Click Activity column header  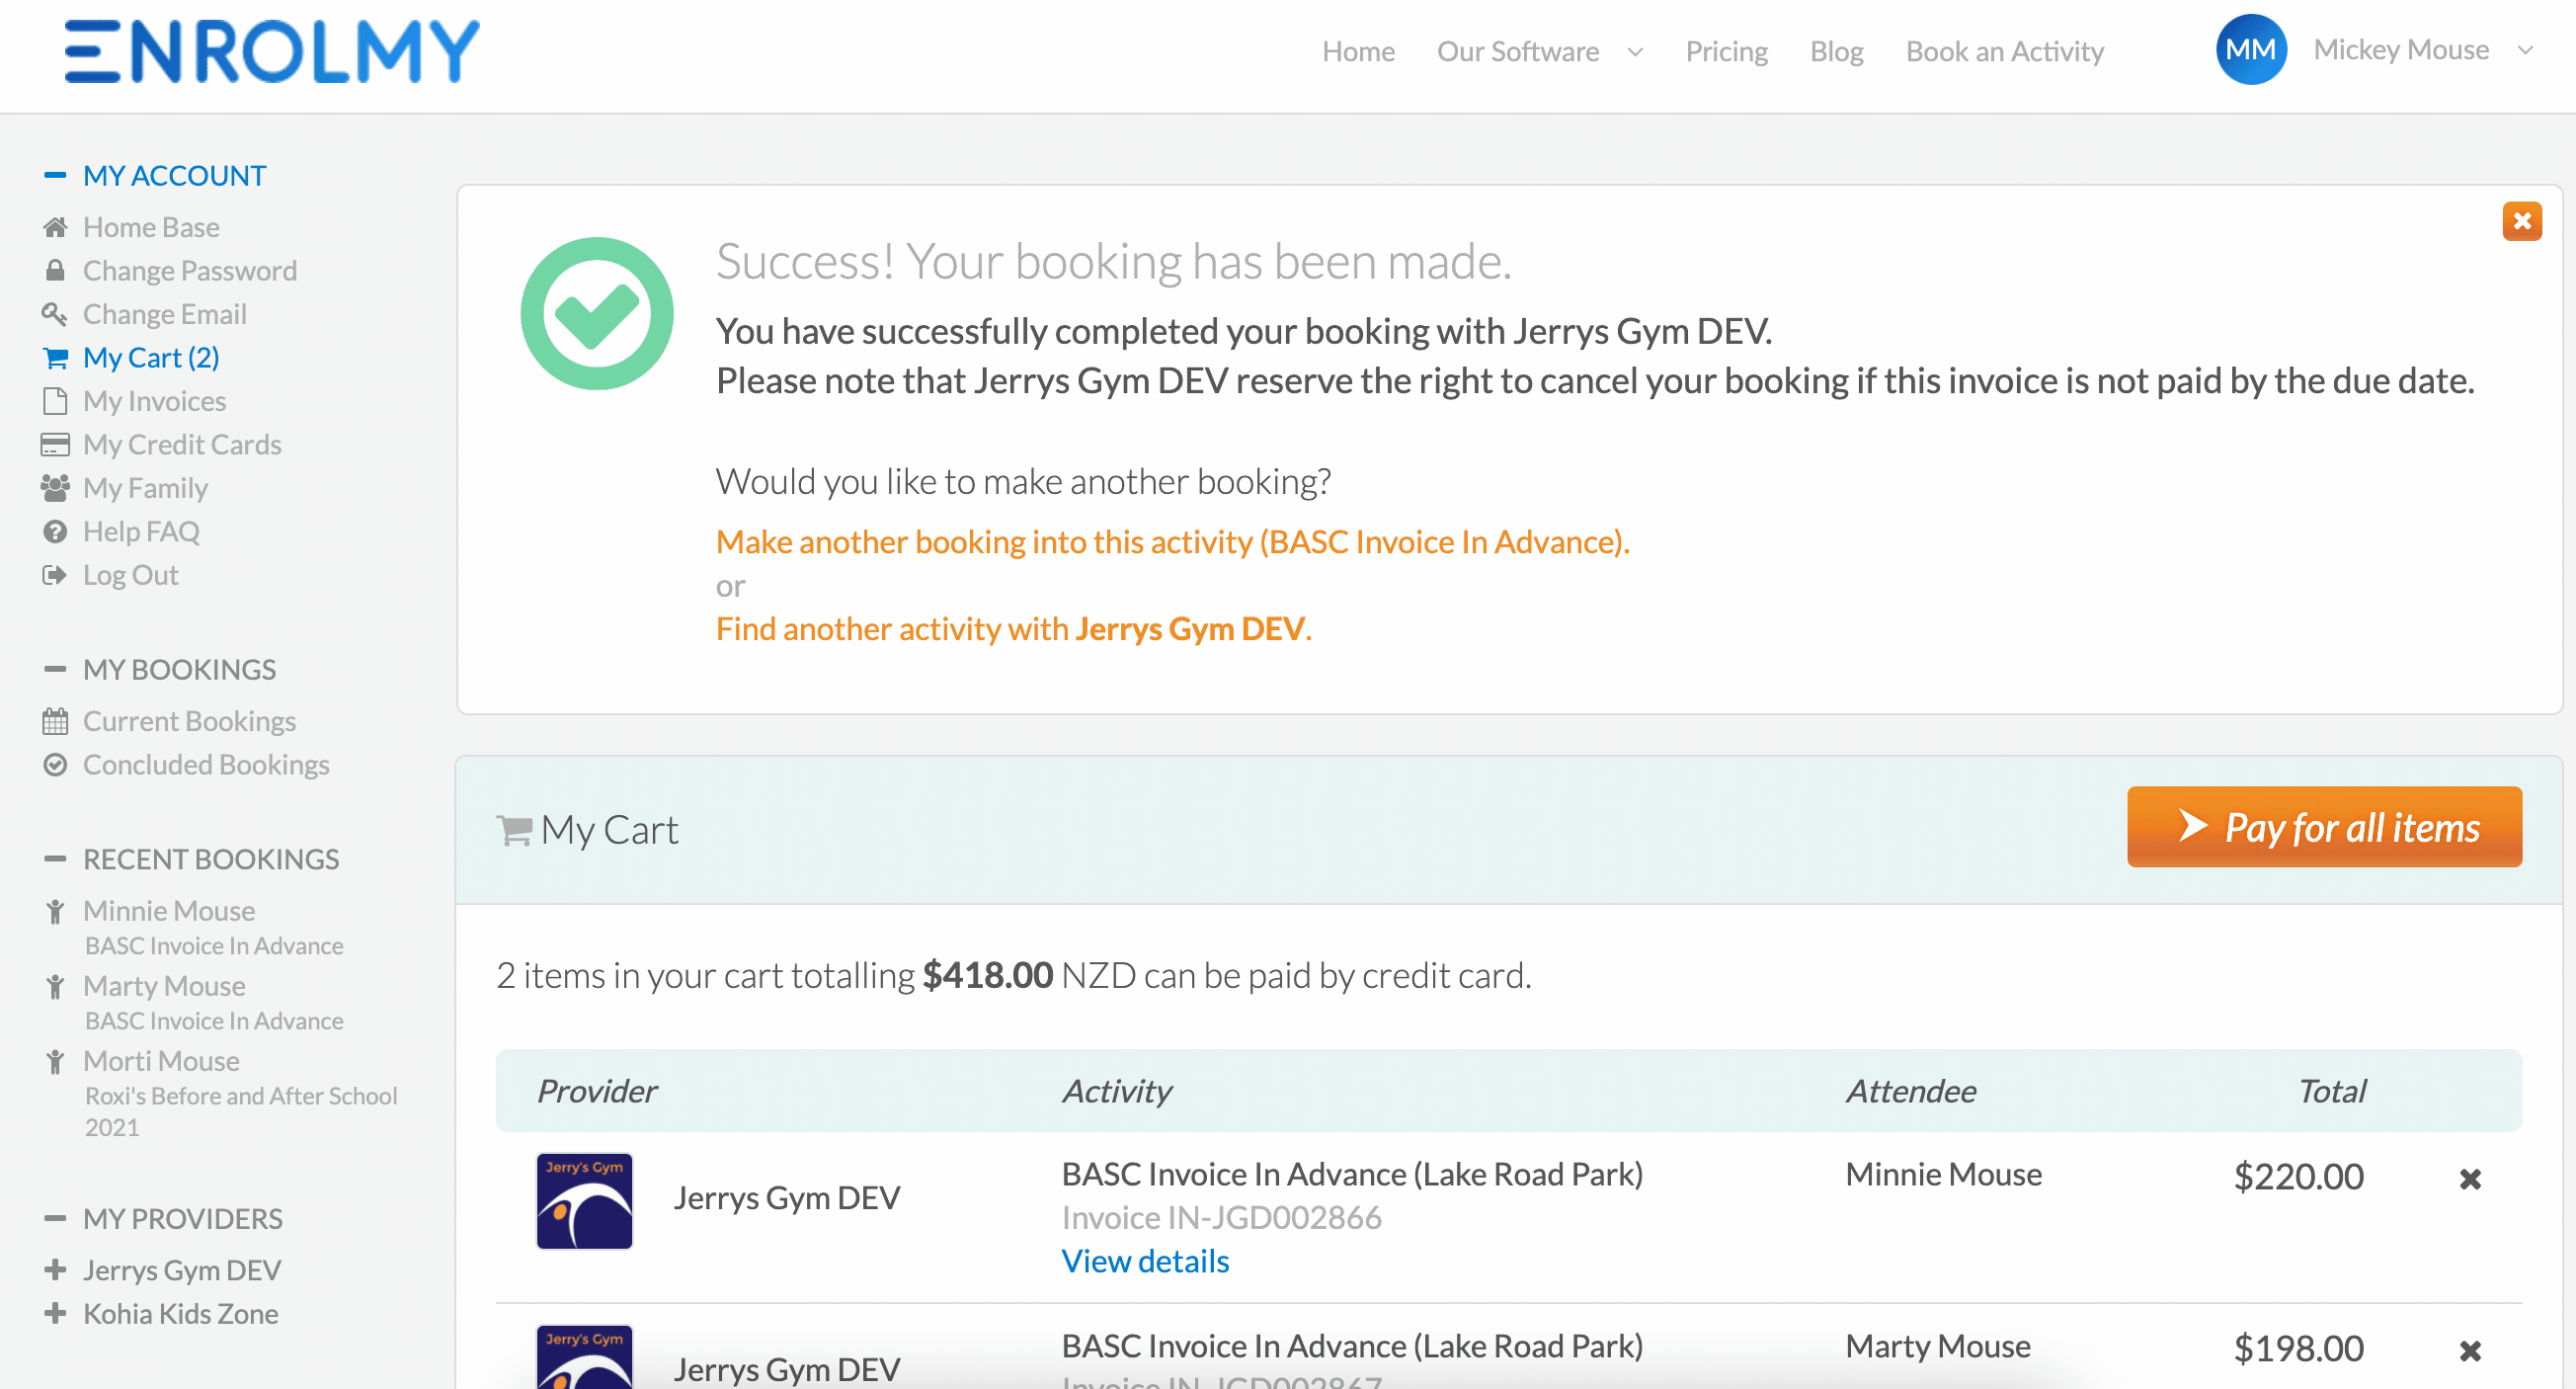(x=1117, y=1091)
